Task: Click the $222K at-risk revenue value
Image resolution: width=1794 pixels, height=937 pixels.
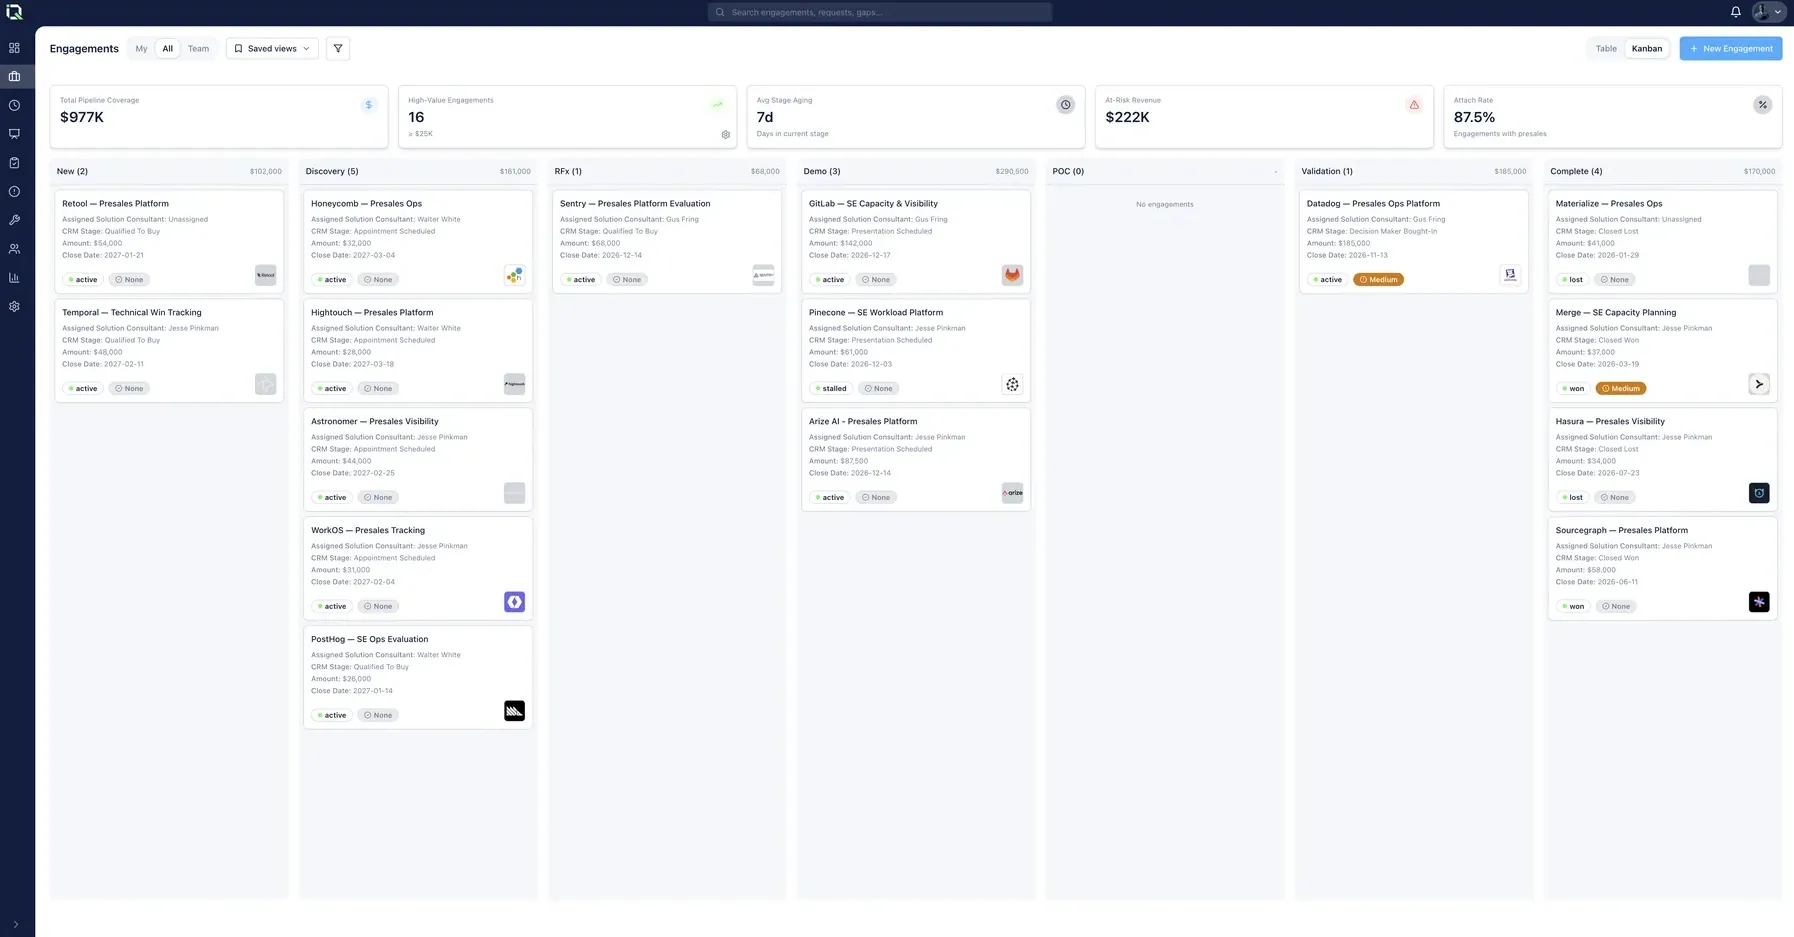Action: (1128, 117)
